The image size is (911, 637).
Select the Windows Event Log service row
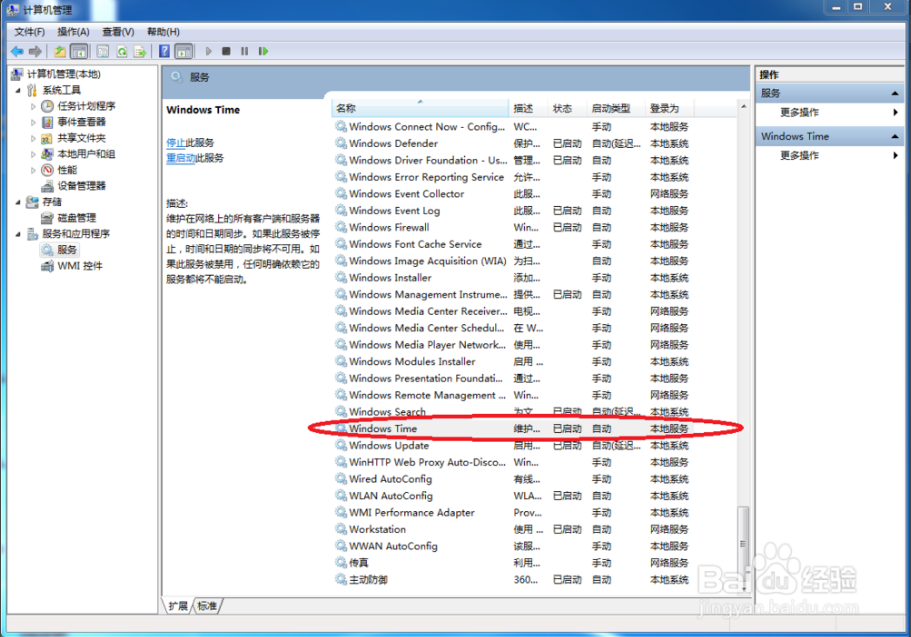[512, 210]
